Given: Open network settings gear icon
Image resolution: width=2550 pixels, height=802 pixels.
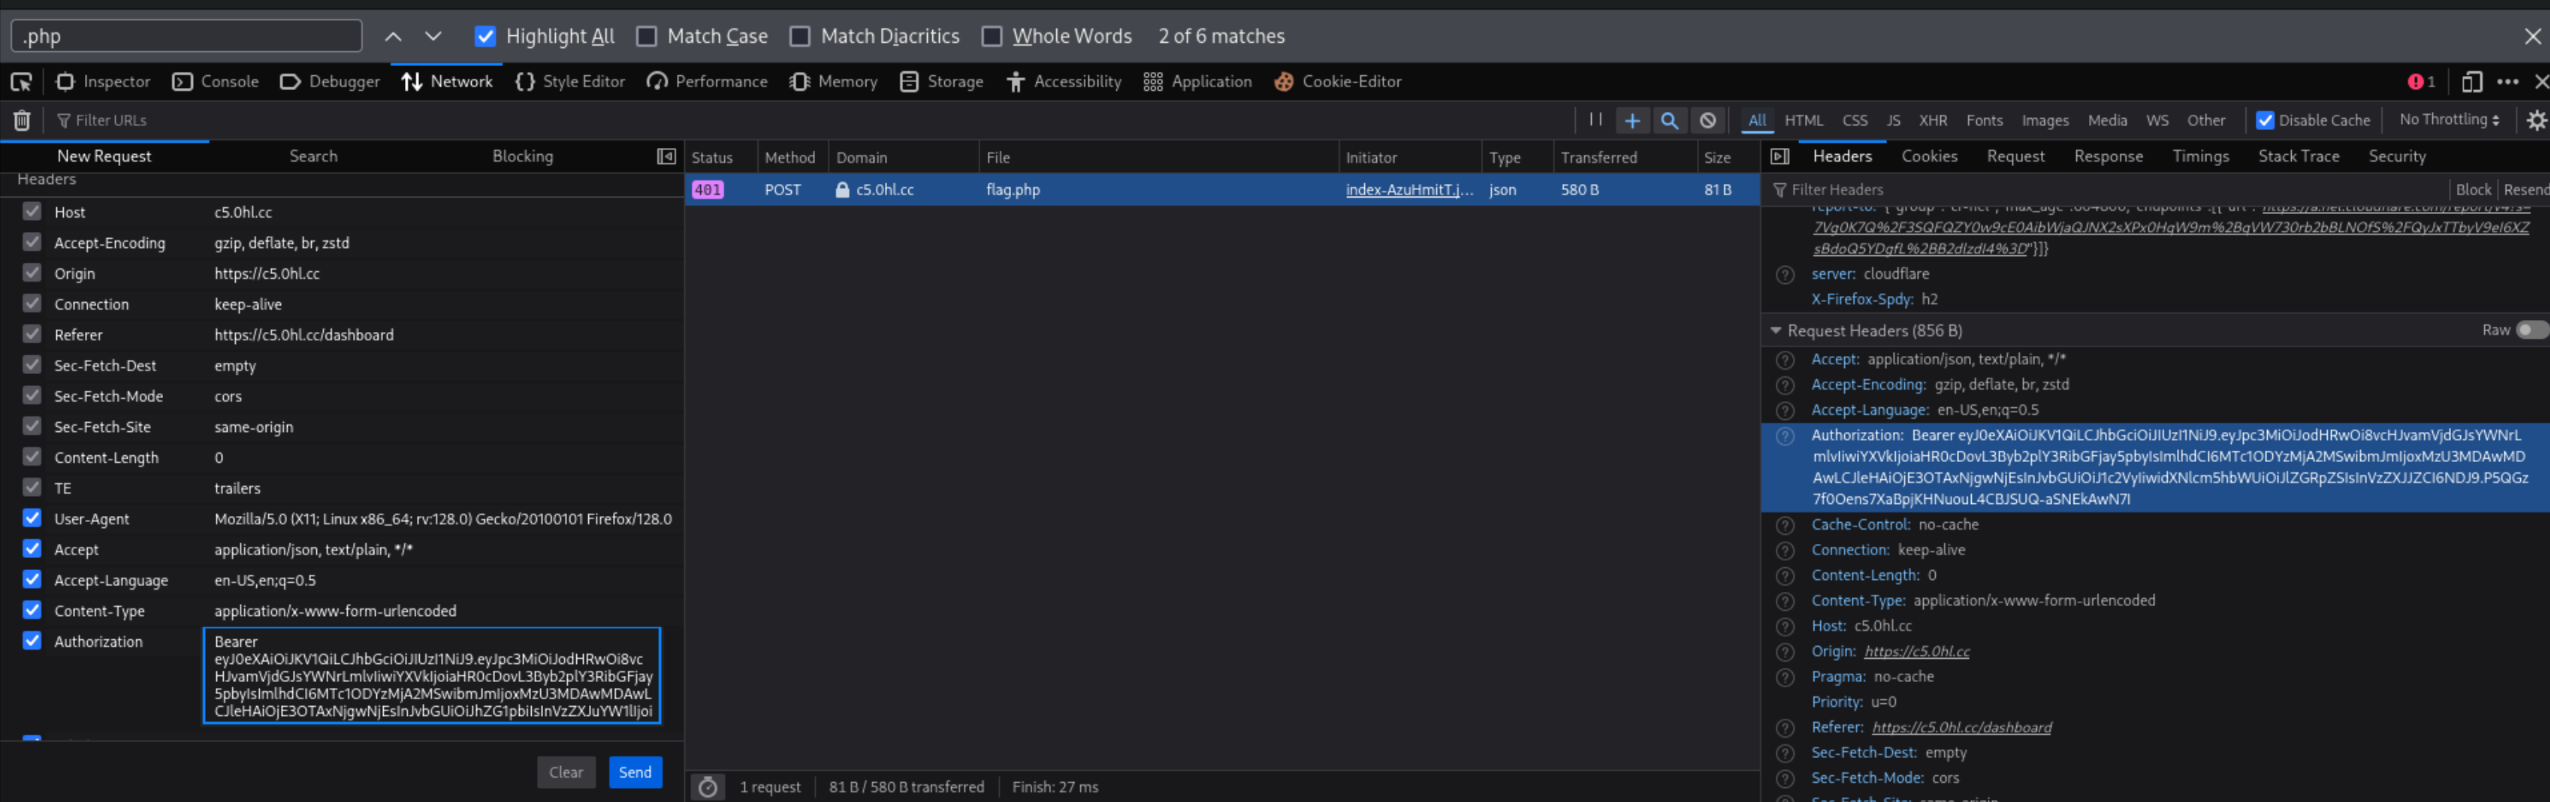Looking at the screenshot, I should pyautogui.click(x=2535, y=120).
